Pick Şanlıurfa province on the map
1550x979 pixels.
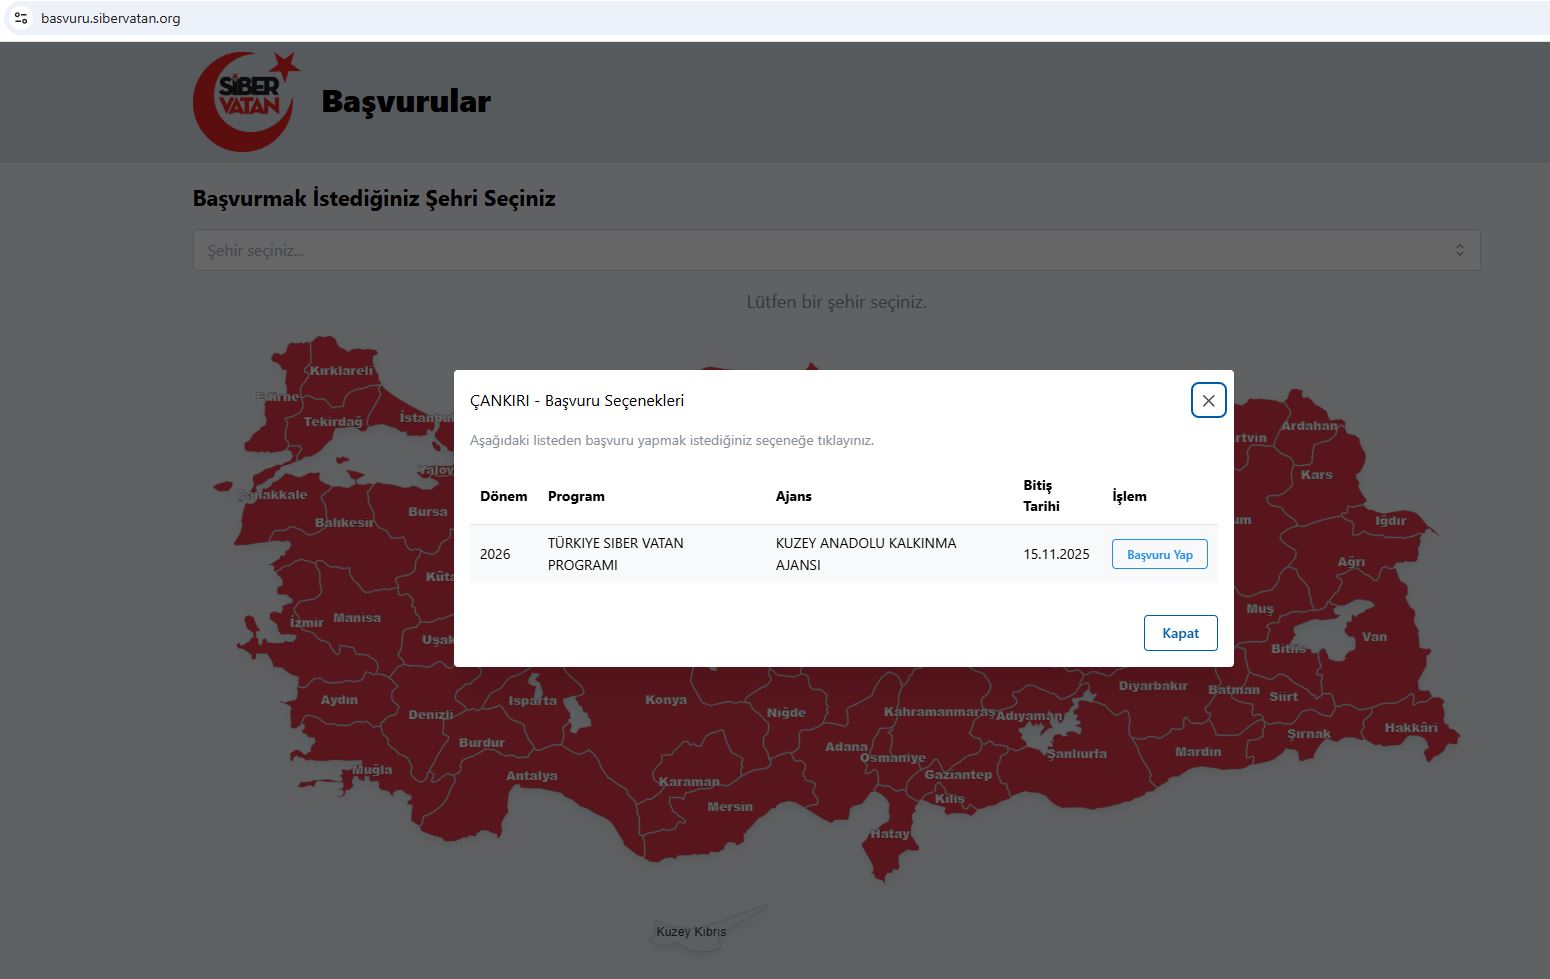[1076, 754]
